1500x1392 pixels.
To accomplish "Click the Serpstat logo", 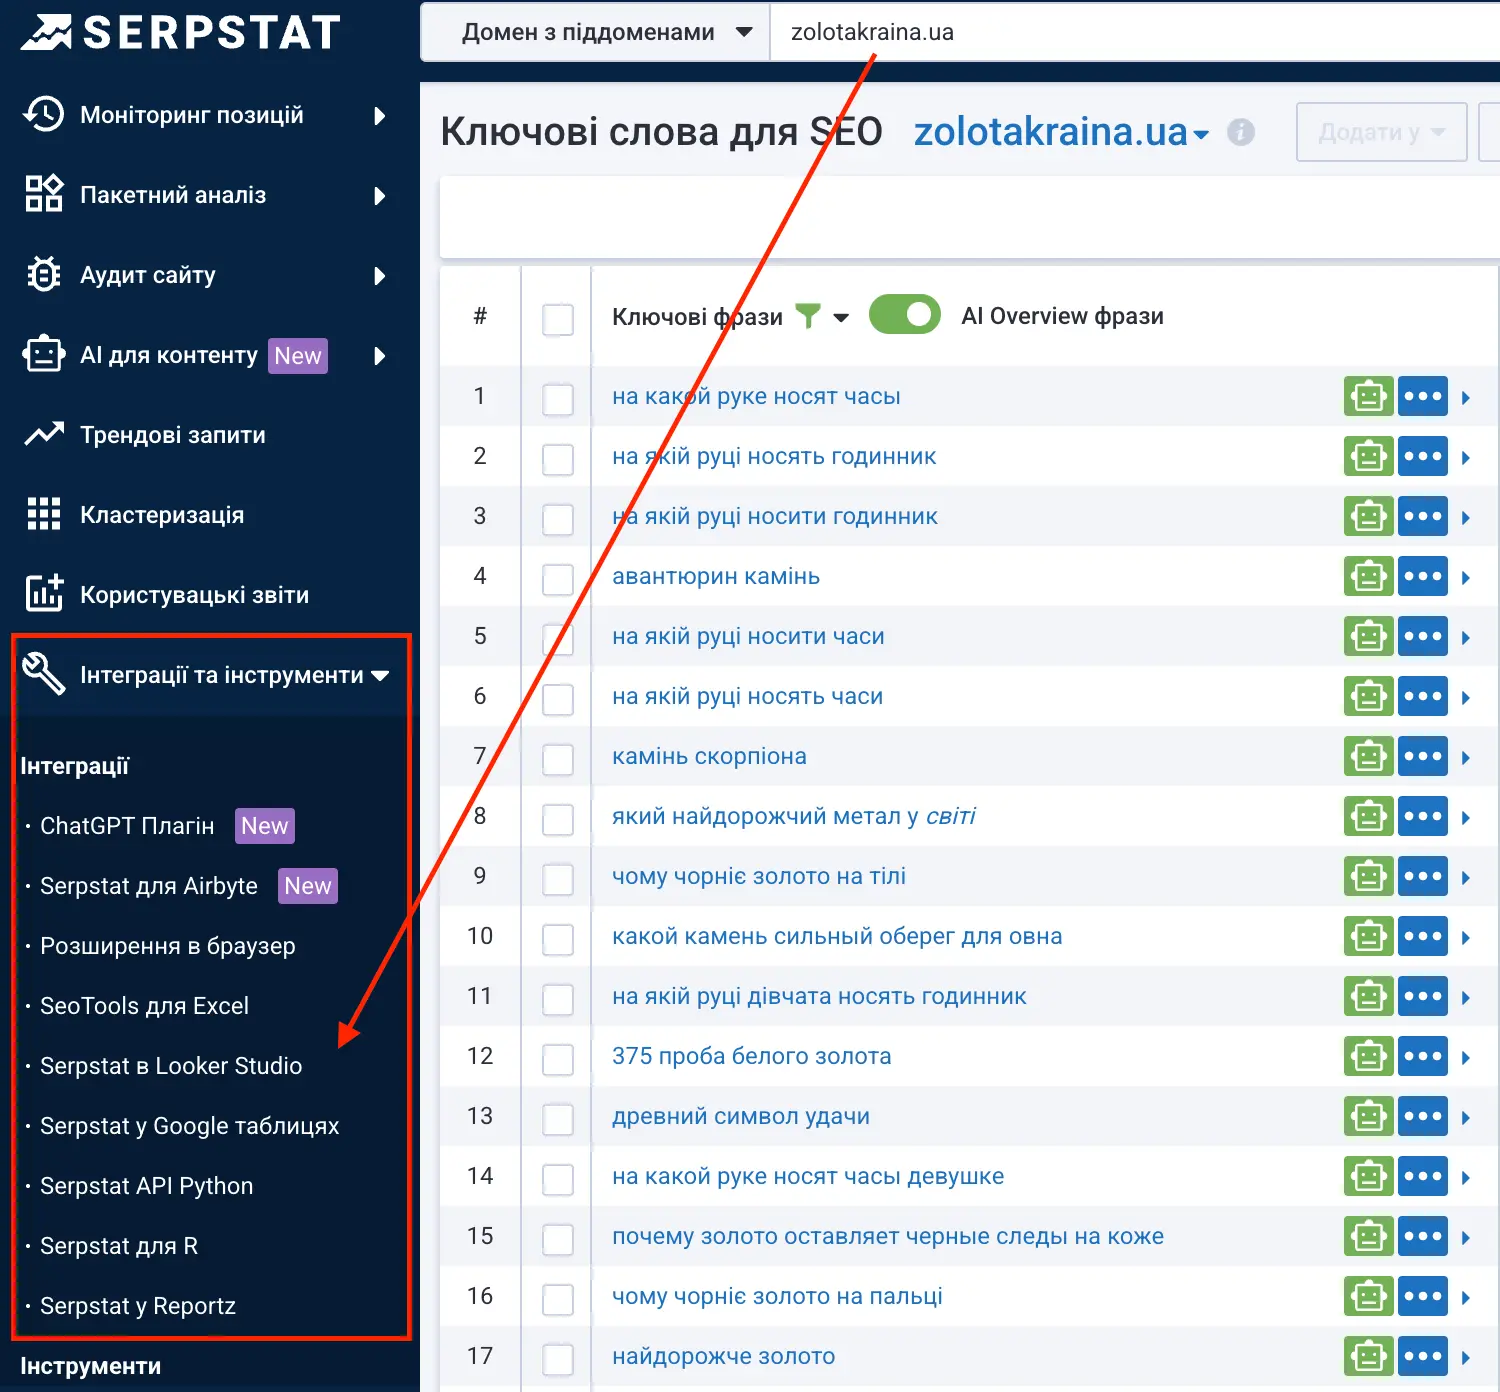I will [x=180, y=32].
